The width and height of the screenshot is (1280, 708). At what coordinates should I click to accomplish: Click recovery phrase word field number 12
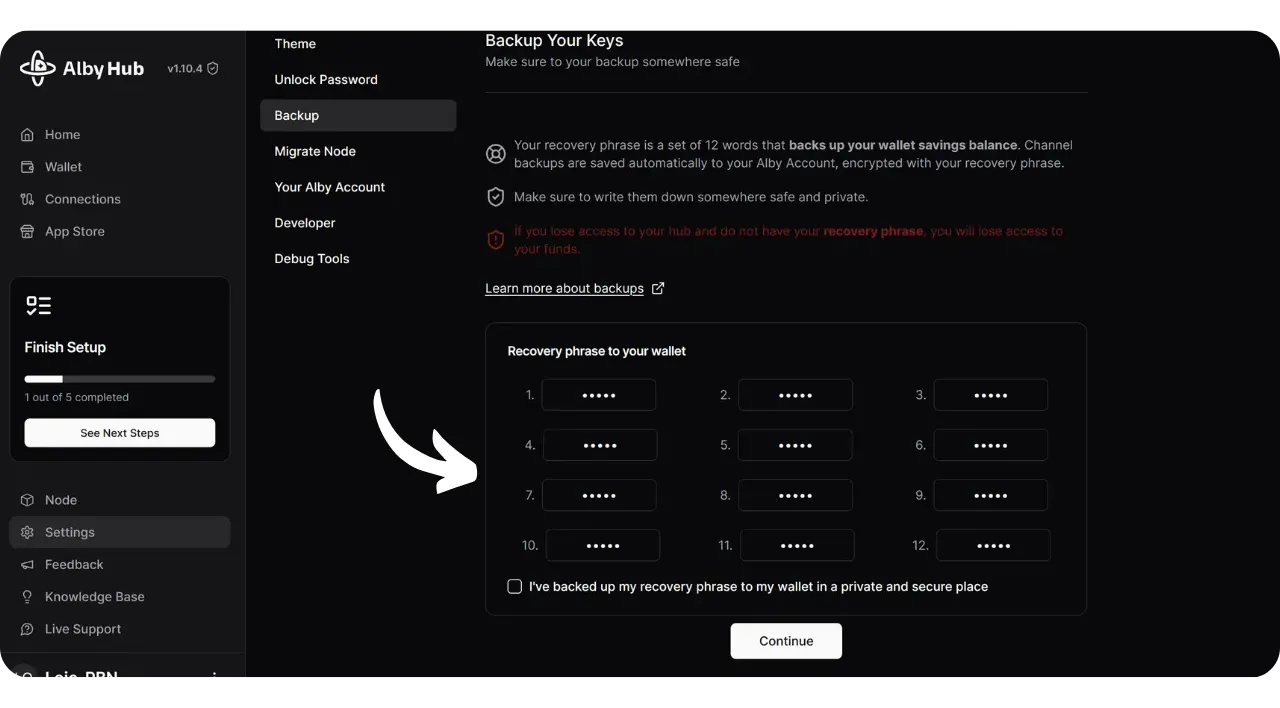[x=992, y=545]
